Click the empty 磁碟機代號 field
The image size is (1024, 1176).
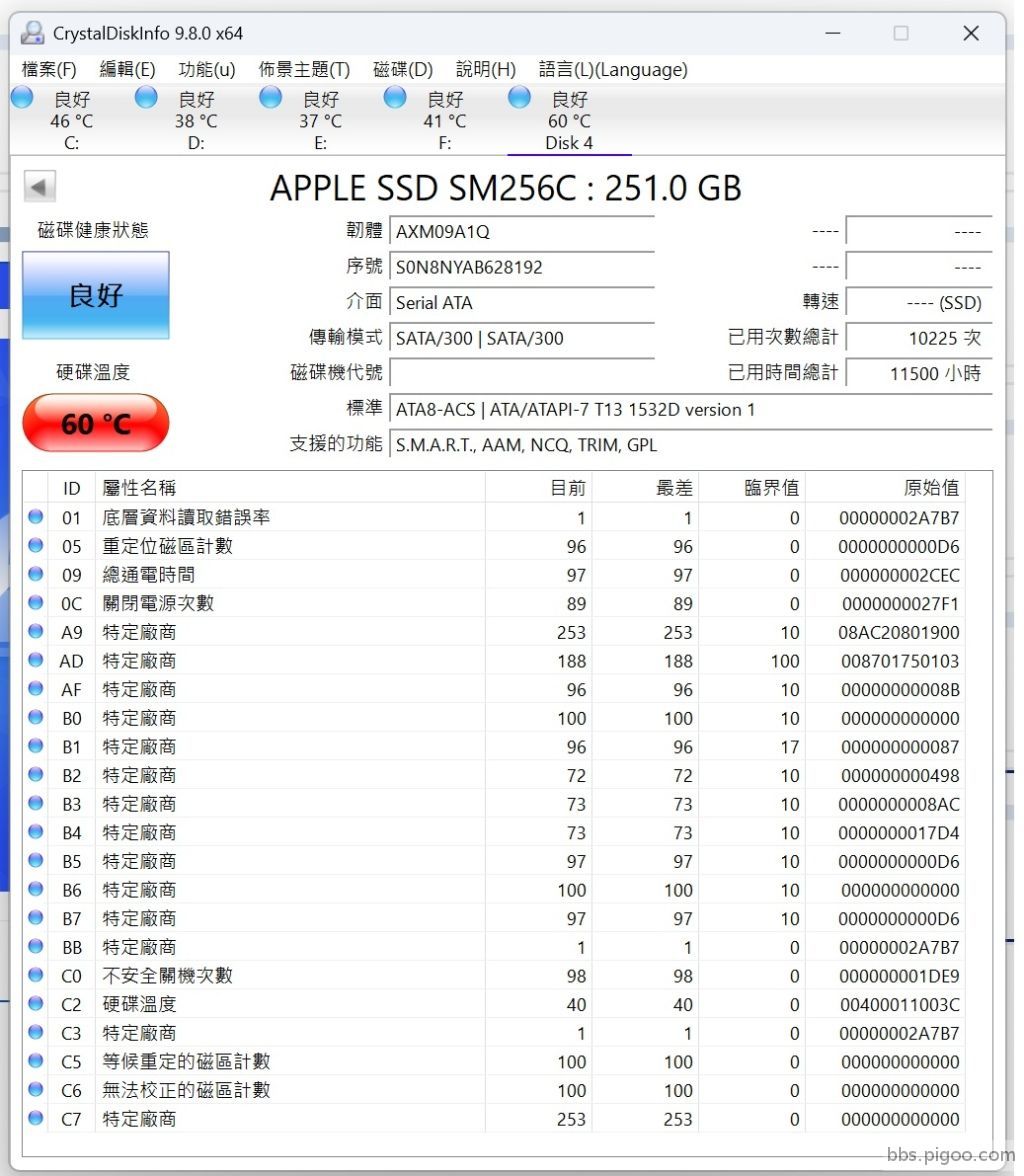[522, 373]
